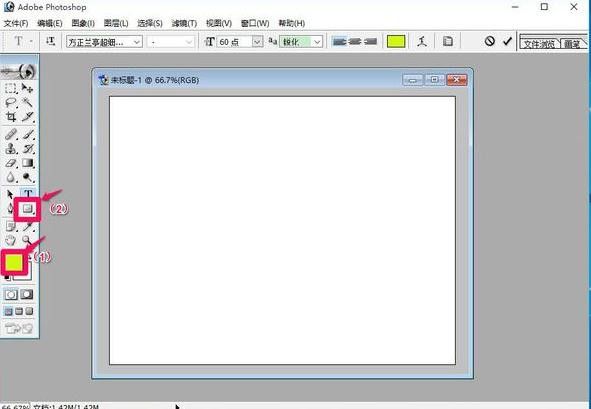Image resolution: width=591 pixels, height=409 pixels.
Task: Select the Pen tool
Action: (x=10, y=208)
